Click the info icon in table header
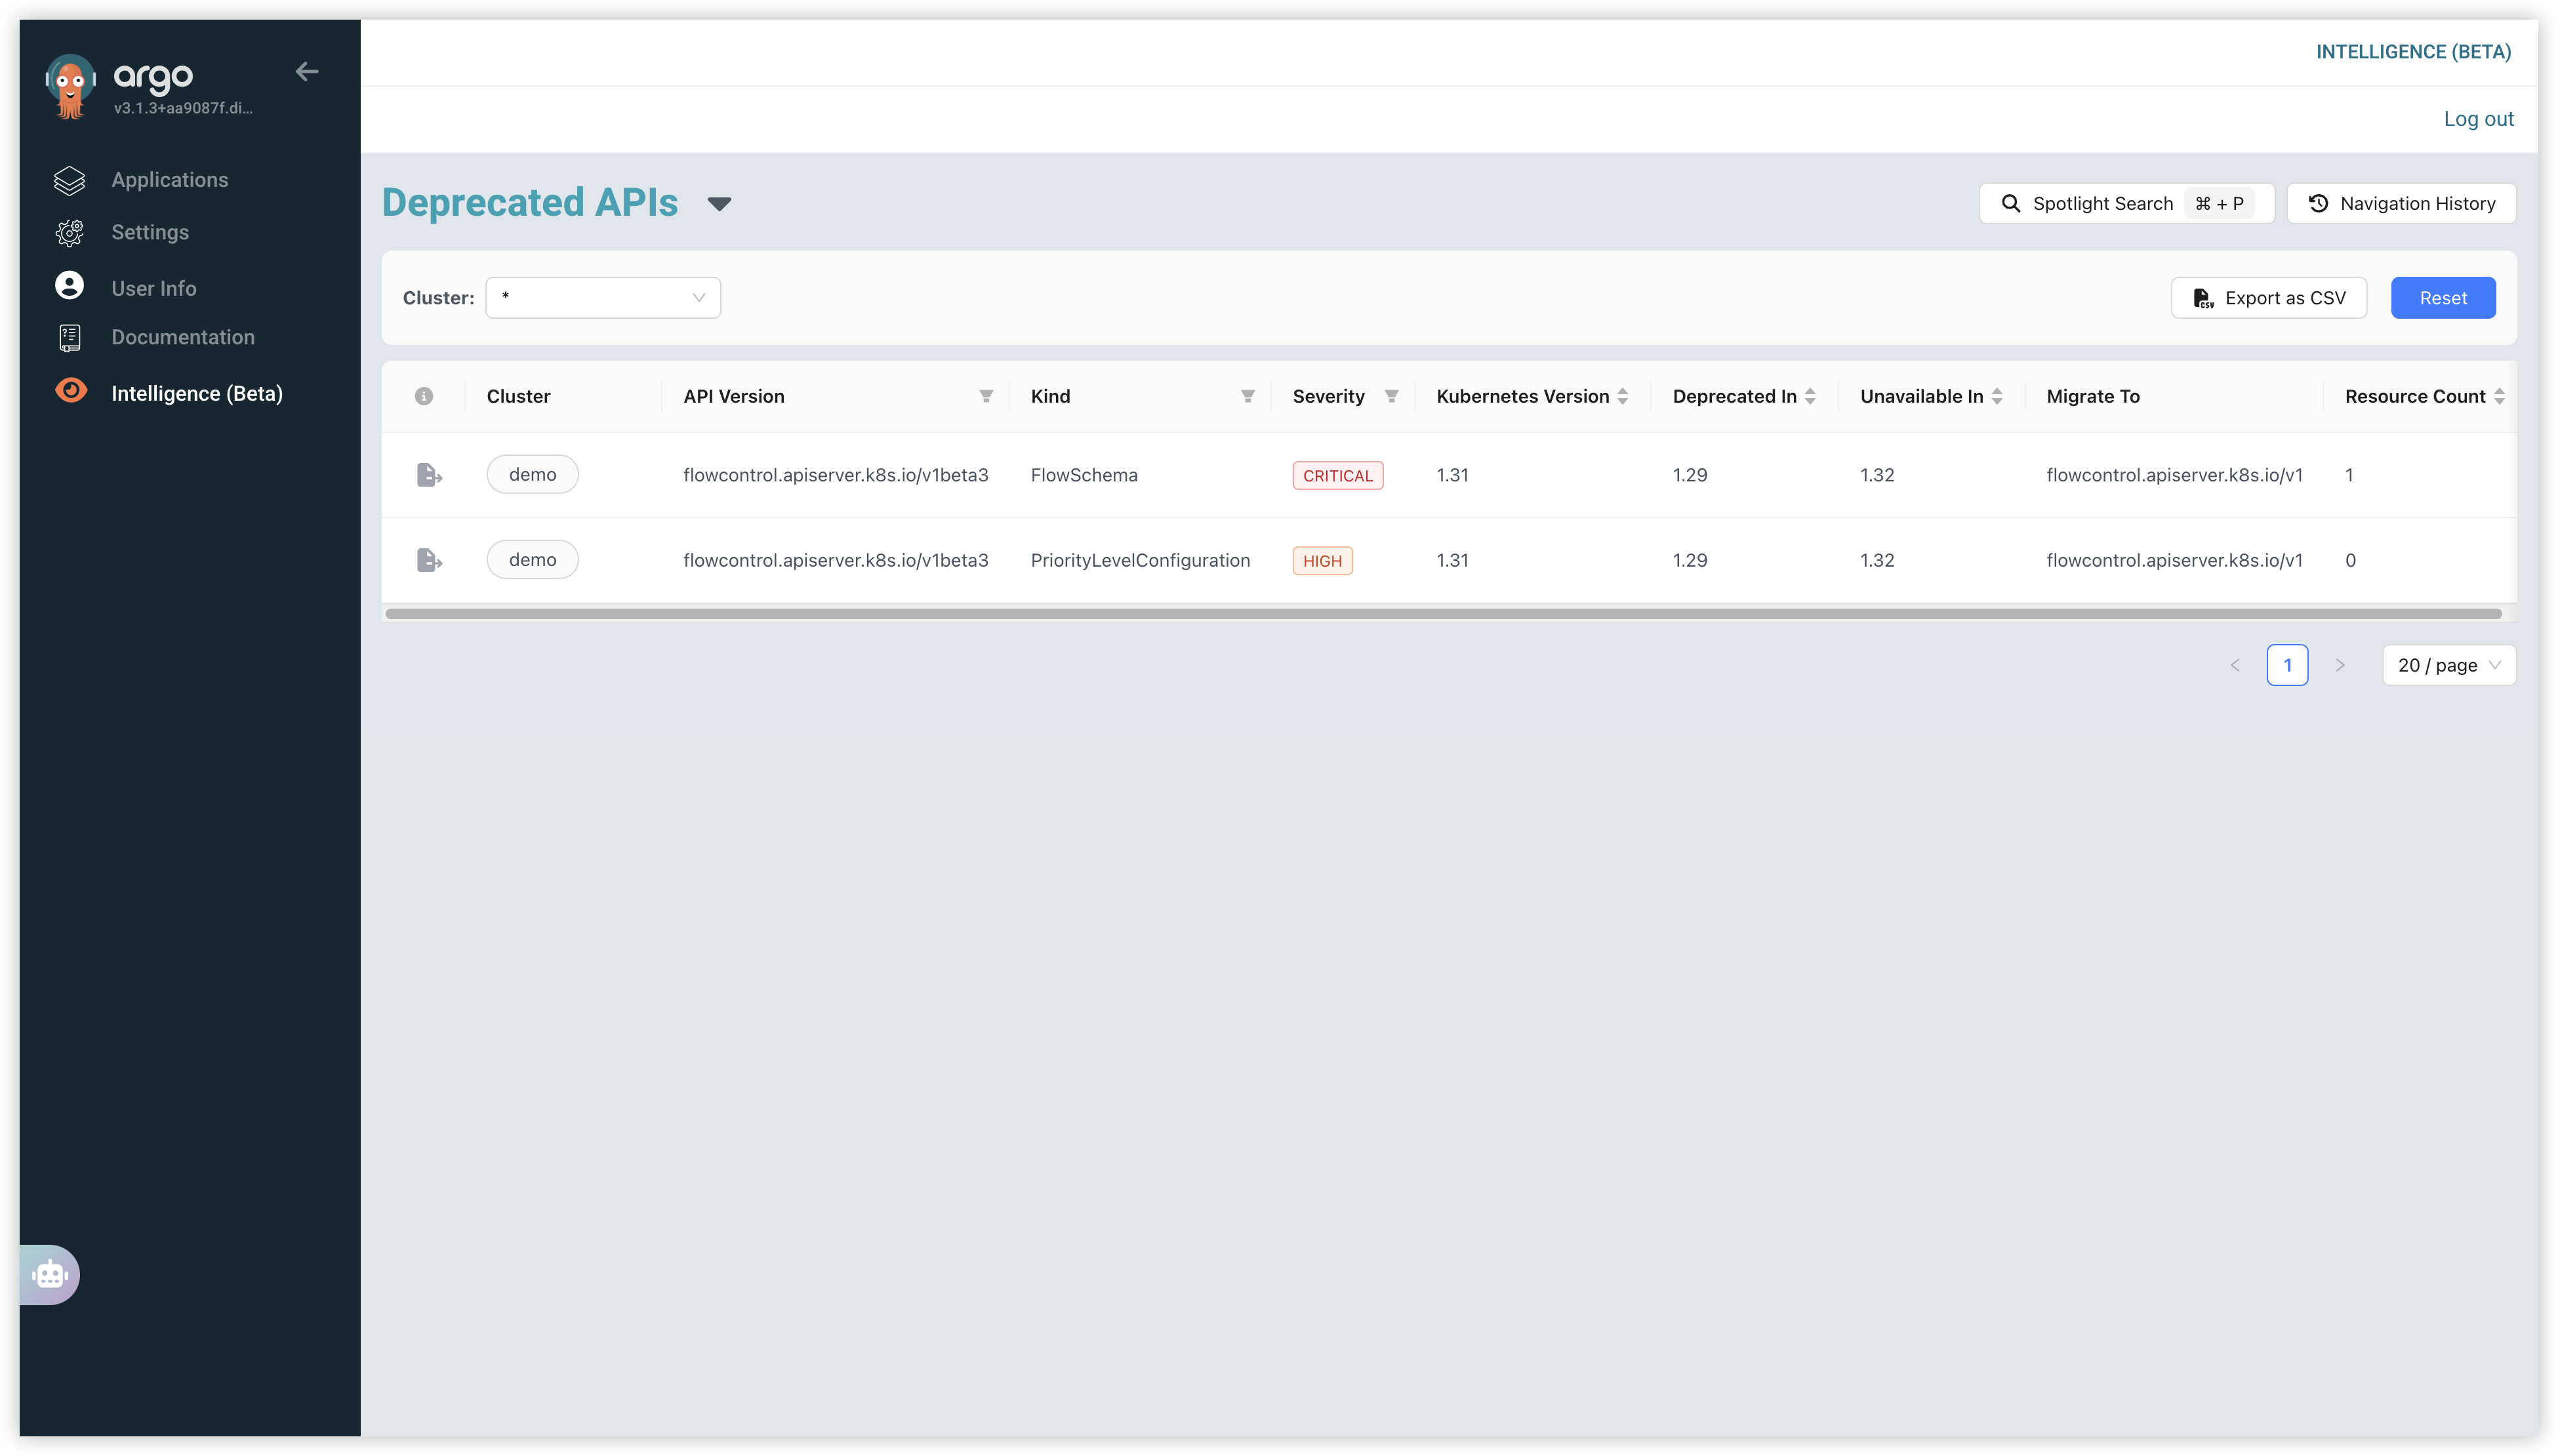 pos(424,396)
